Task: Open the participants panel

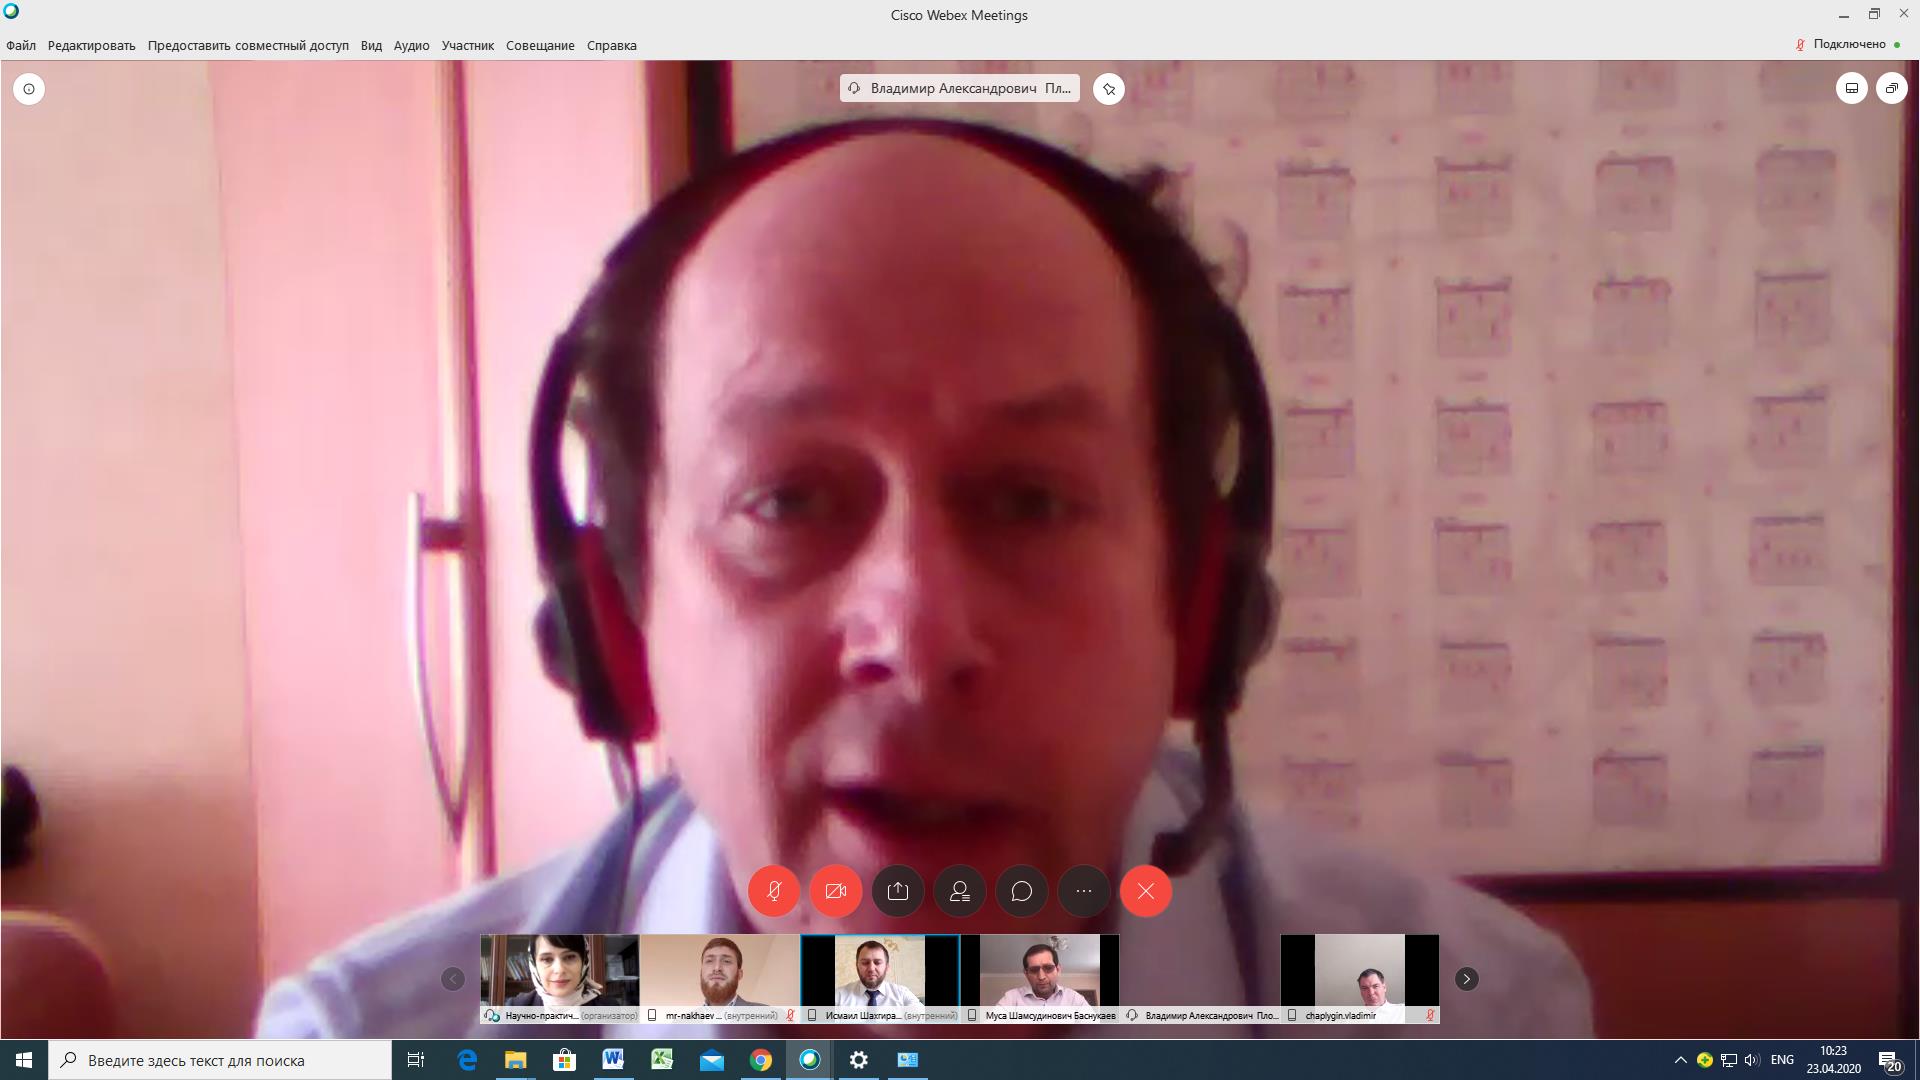Action: point(960,891)
